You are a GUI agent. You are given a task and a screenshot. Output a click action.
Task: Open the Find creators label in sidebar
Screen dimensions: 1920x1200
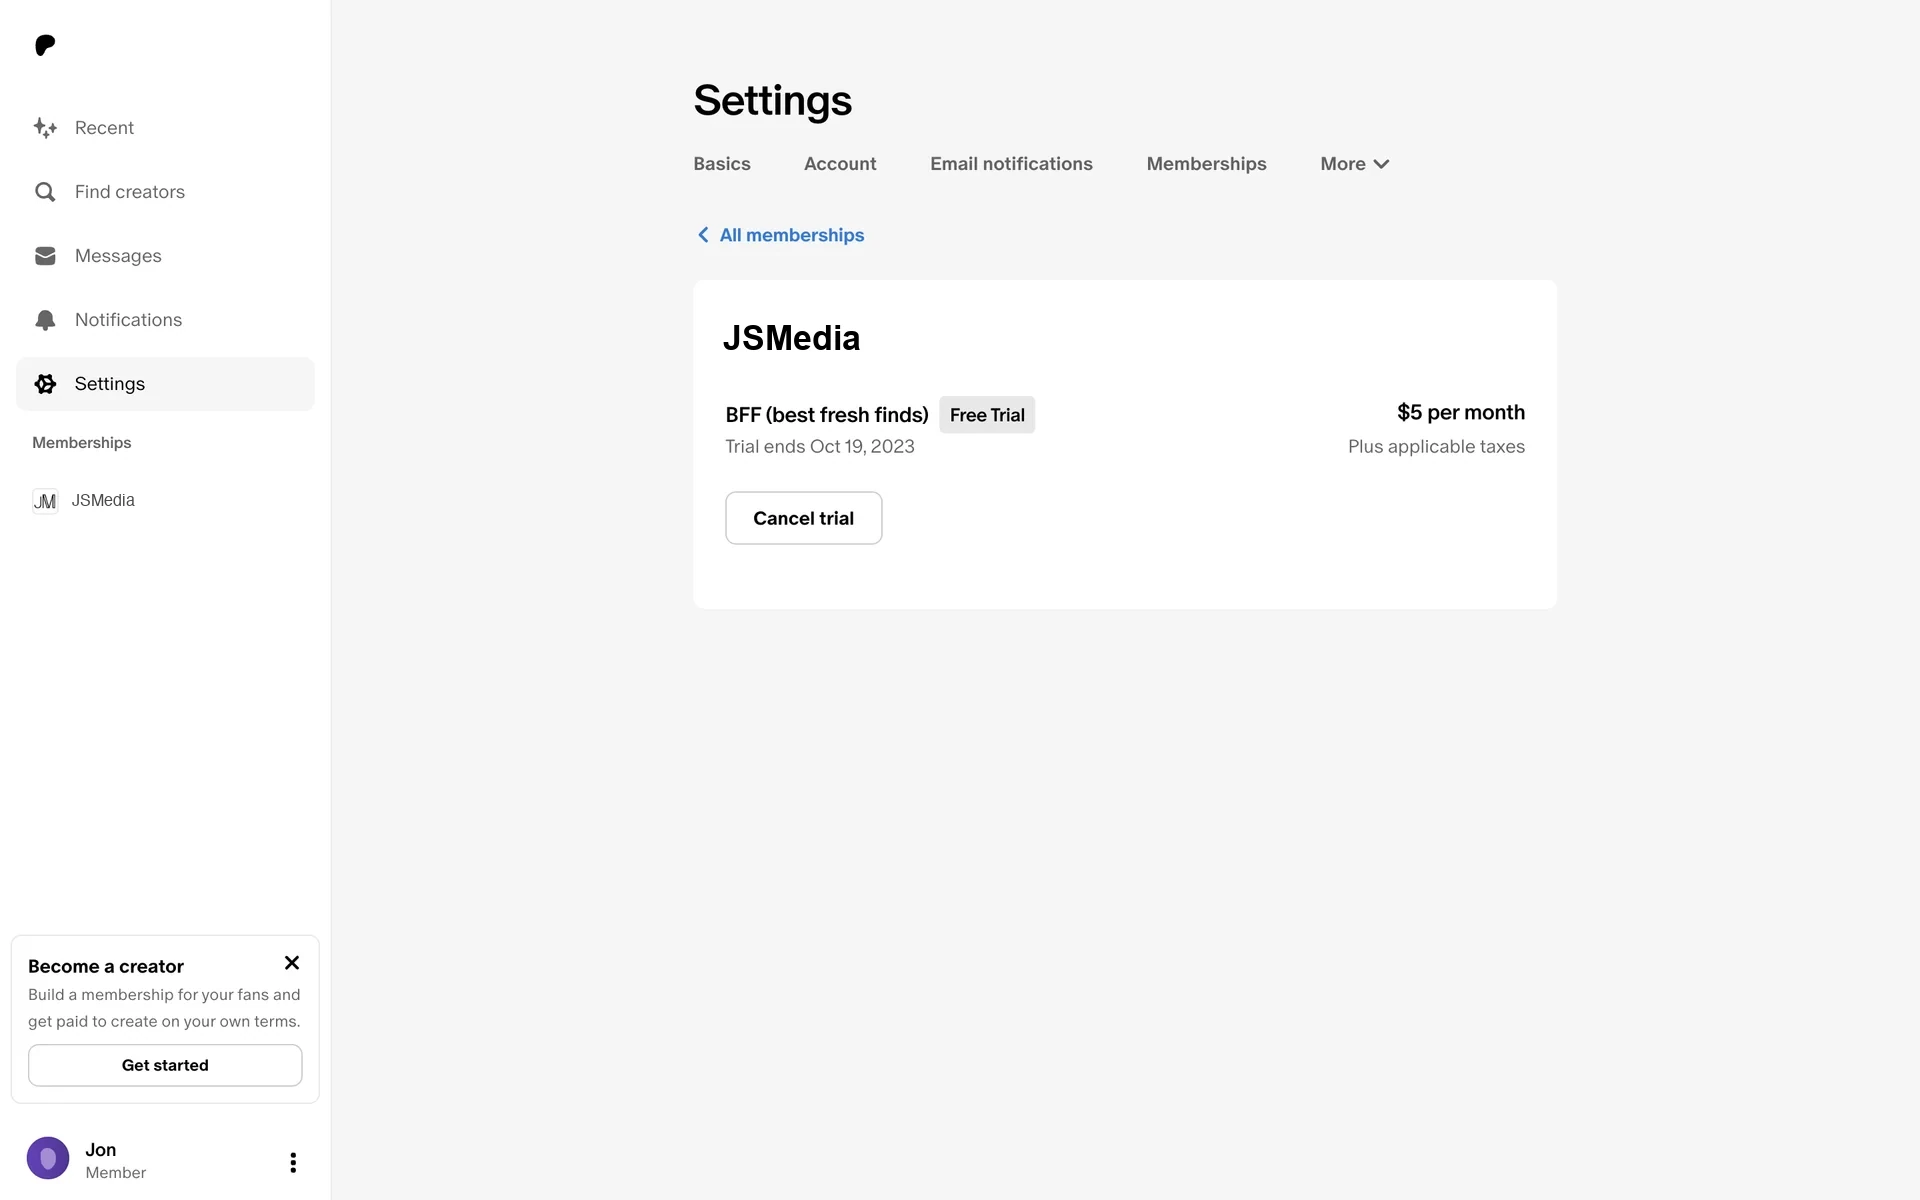coord(130,192)
